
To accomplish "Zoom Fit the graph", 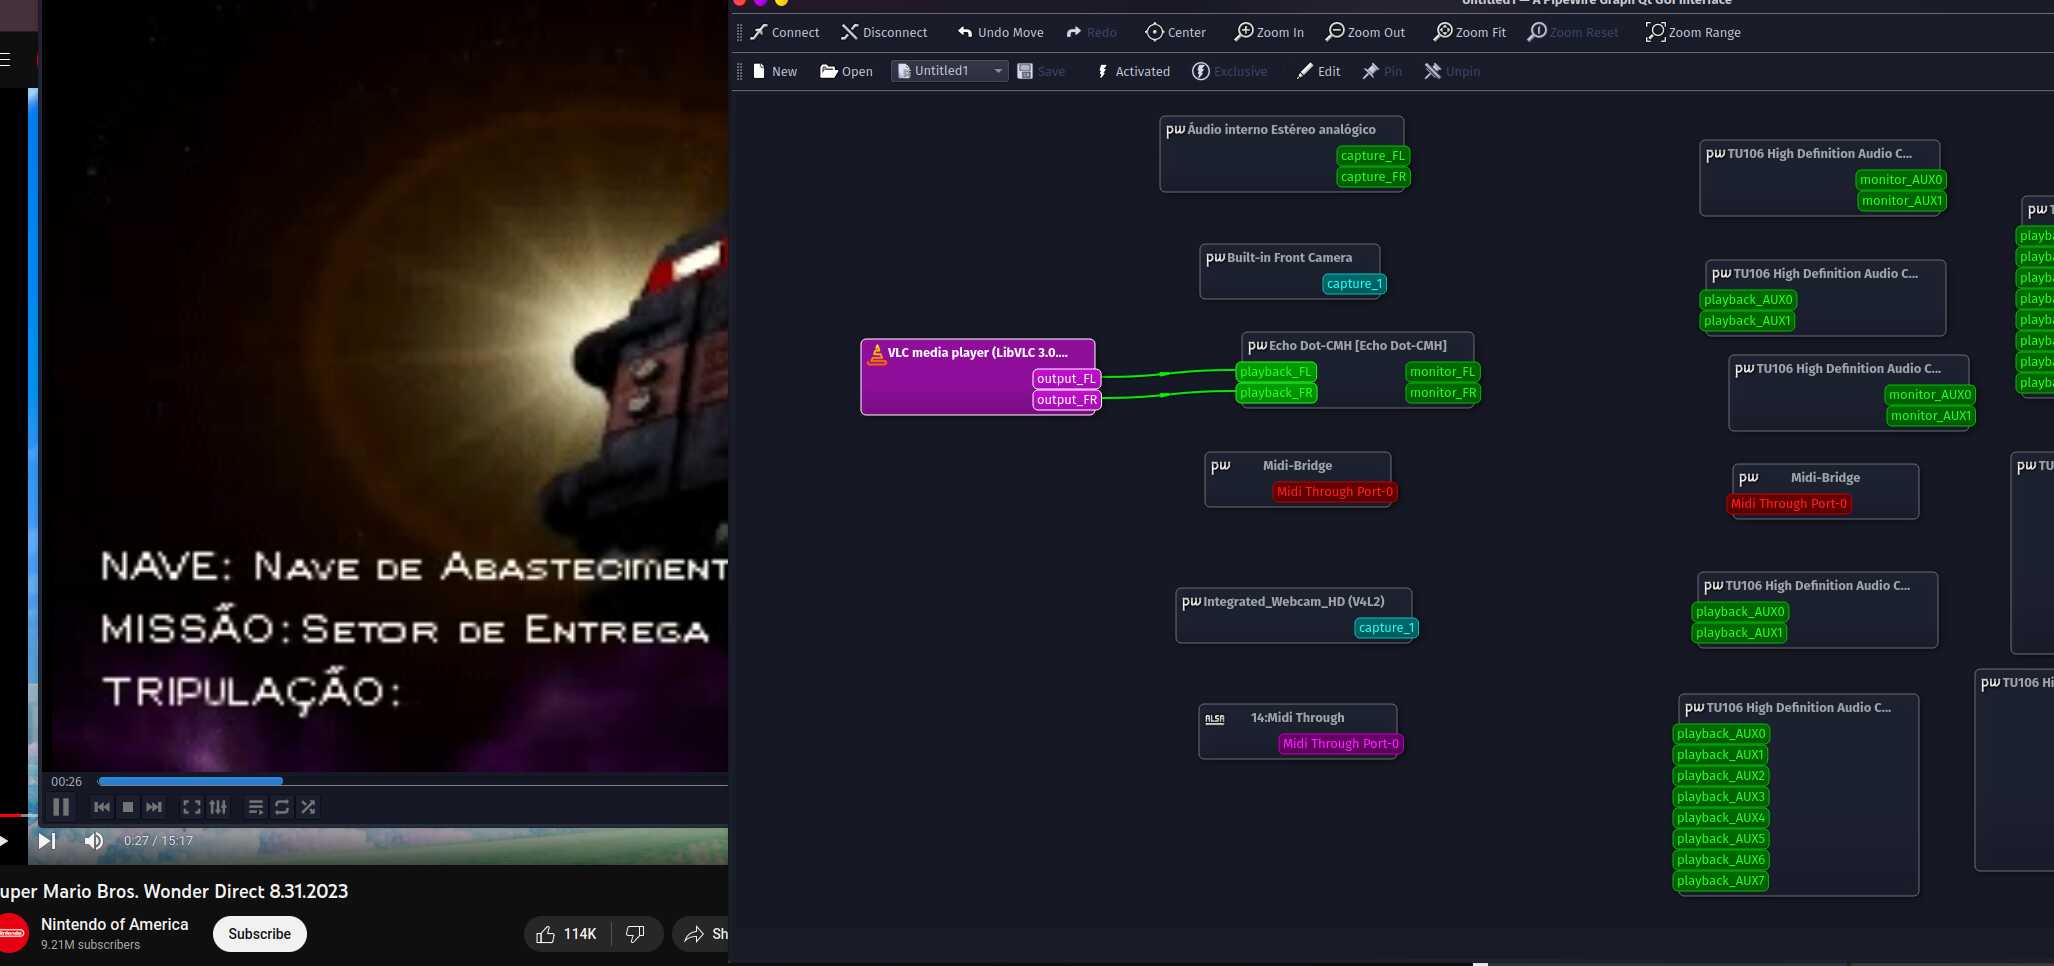I will coord(1469,32).
